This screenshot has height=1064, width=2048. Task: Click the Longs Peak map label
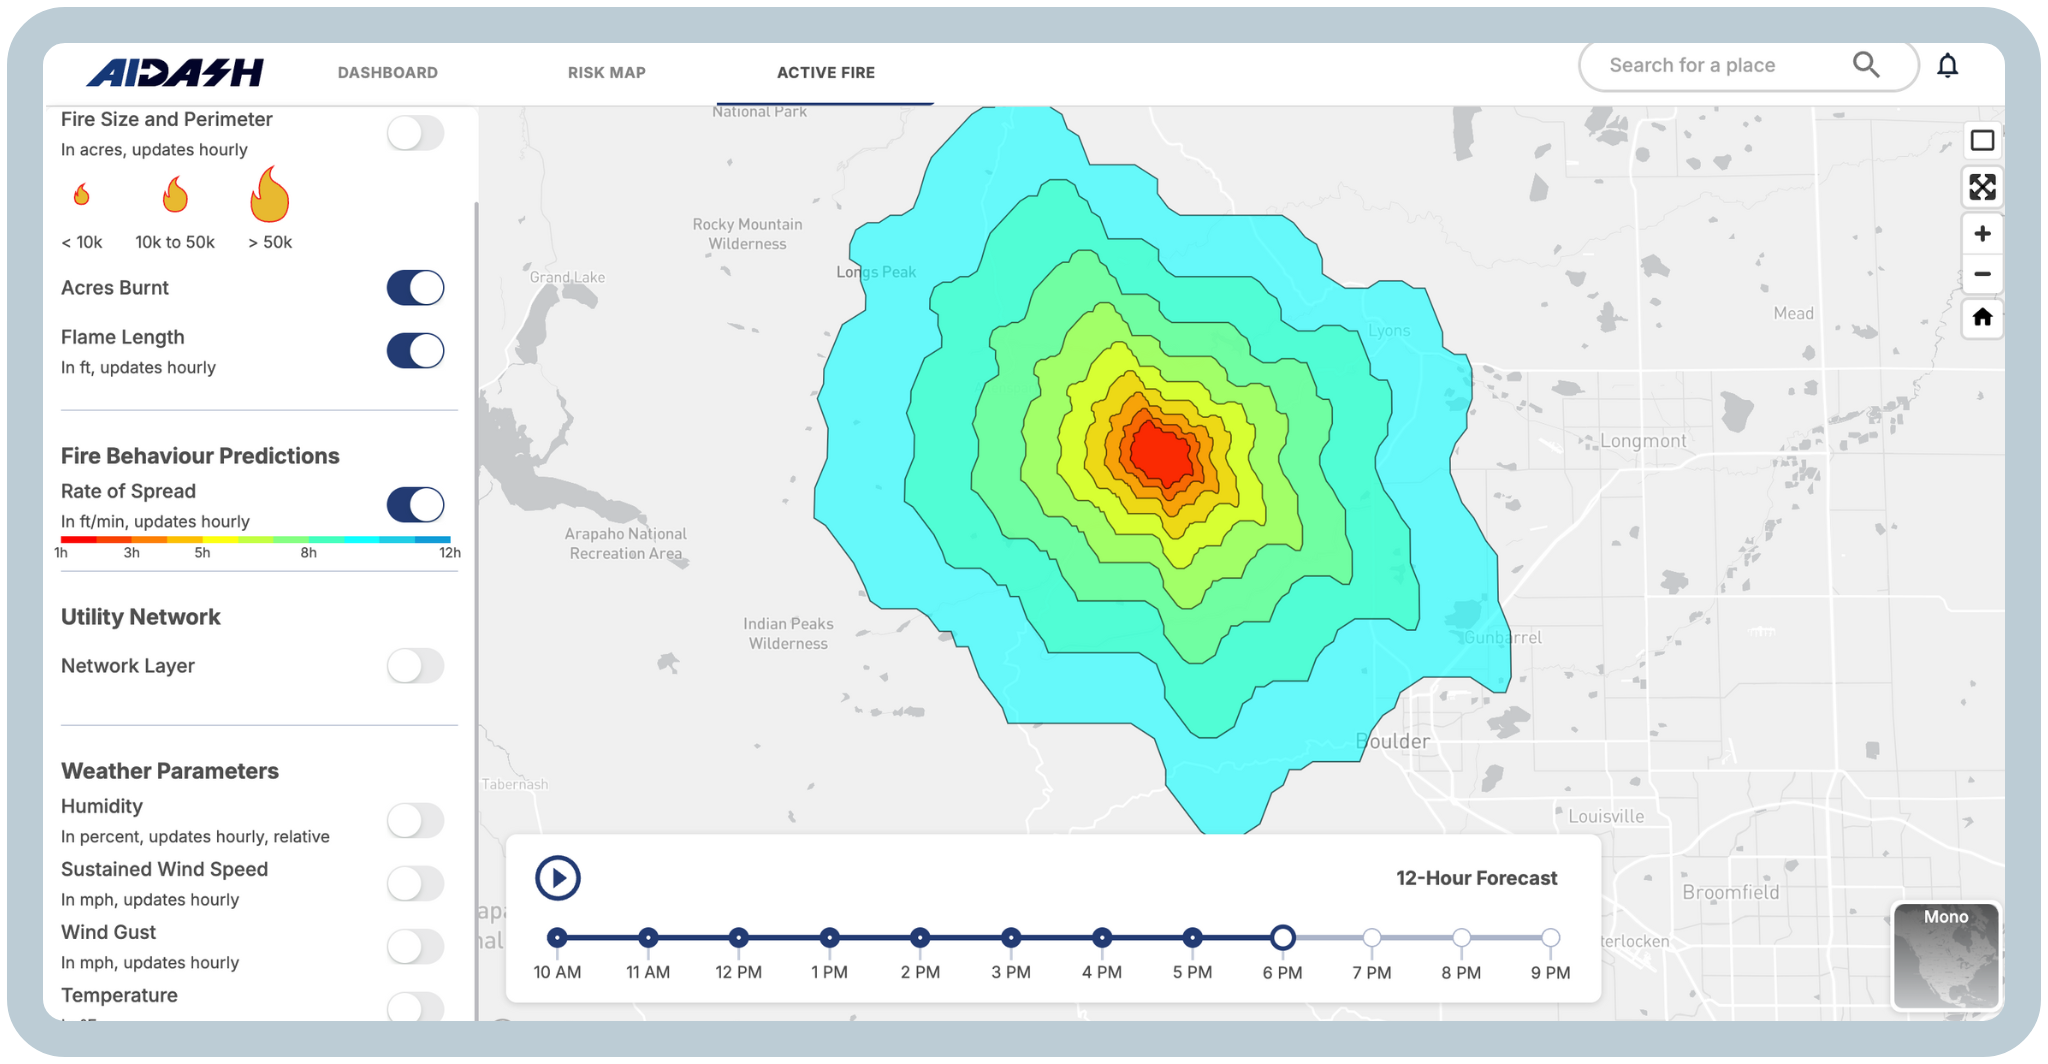[x=876, y=272]
